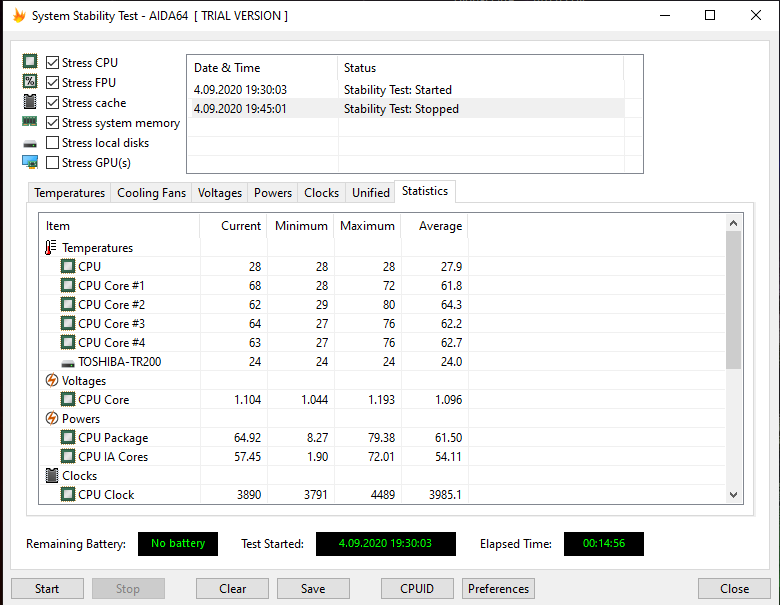Viewport: 780px width, 605px height.
Task: Click the statistics vertical scrollbar thumb
Action: [733, 300]
